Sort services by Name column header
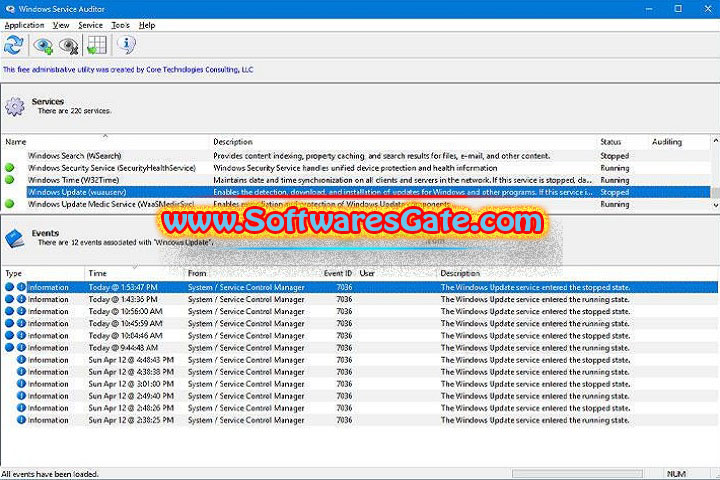Screen dimensions: 720x480 tap(106, 142)
